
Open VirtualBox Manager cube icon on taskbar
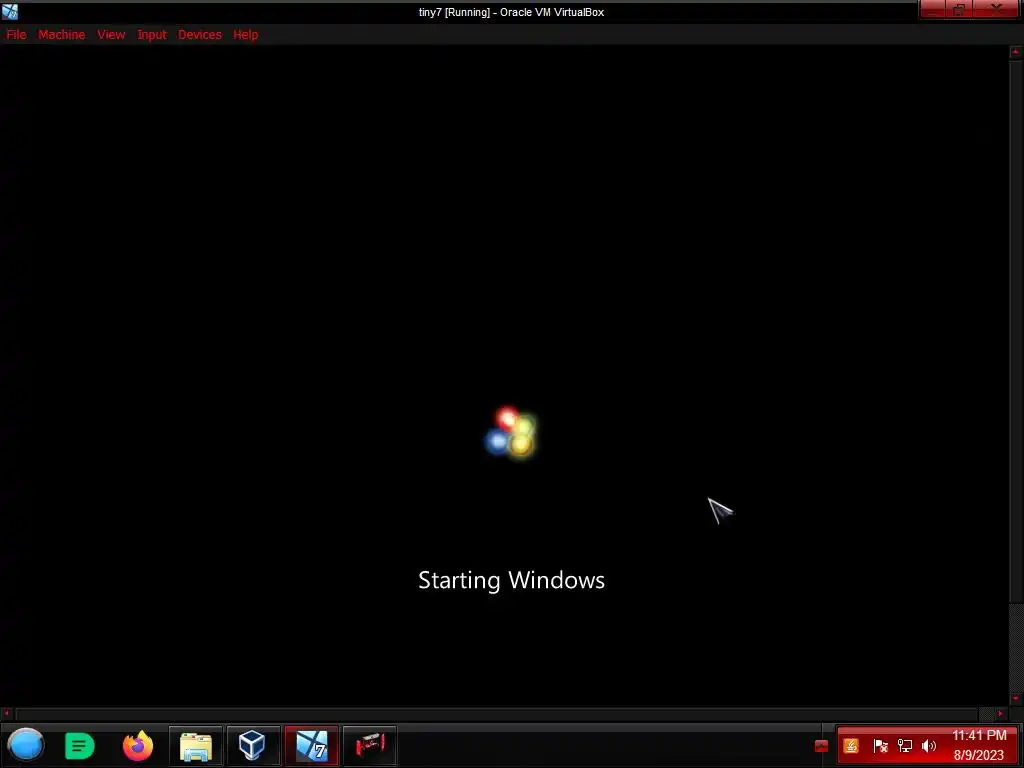click(x=253, y=746)
